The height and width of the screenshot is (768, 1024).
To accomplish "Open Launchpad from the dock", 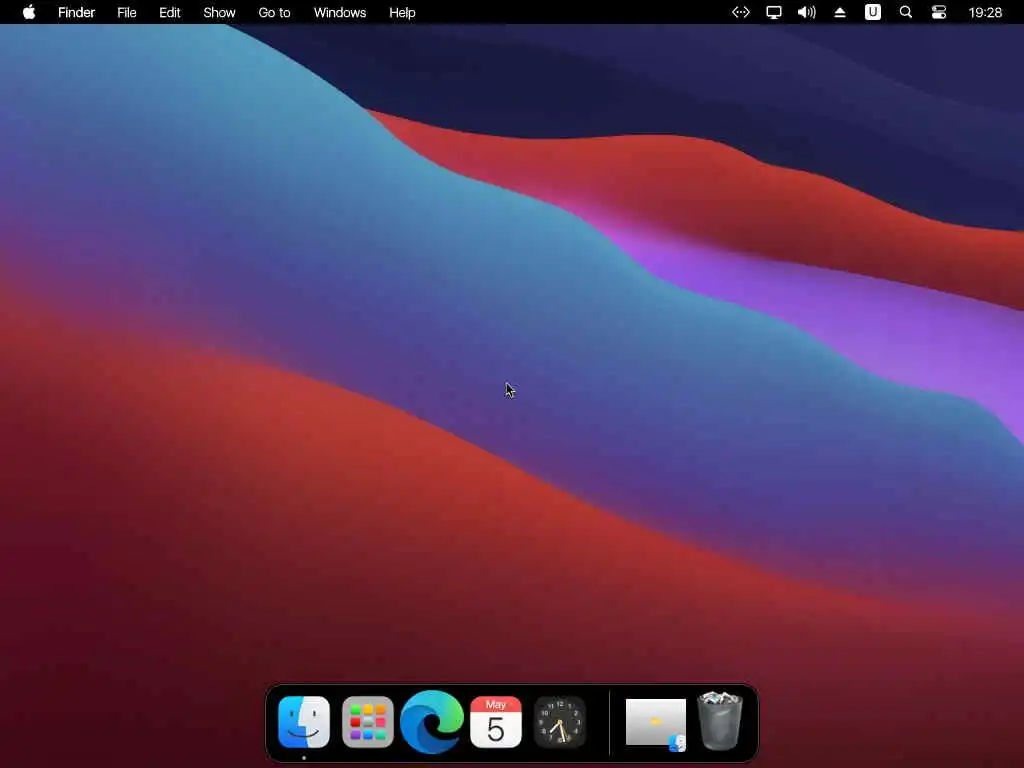I will coord(368,722).
